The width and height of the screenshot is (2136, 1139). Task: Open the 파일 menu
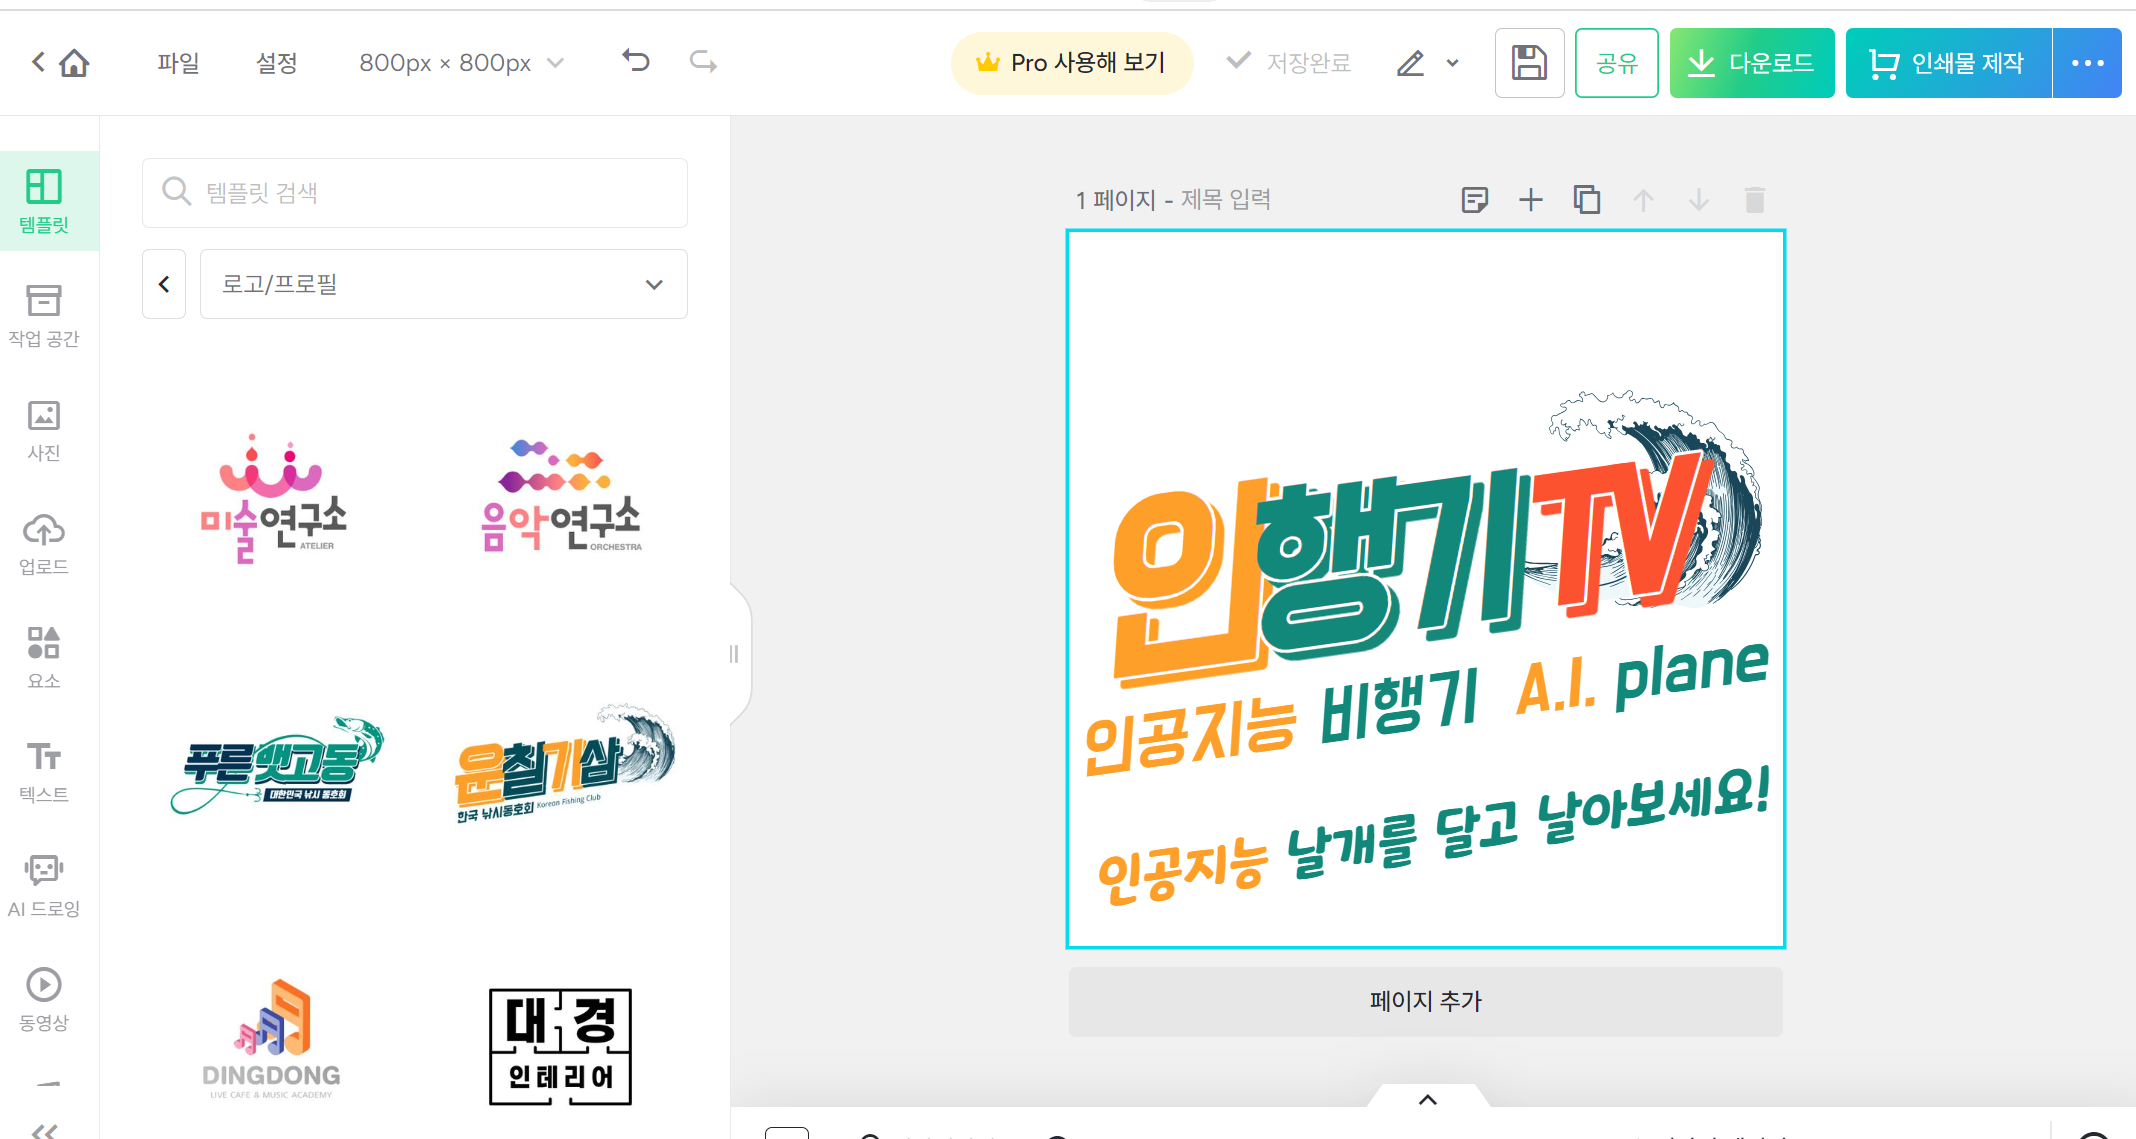[178, 63]
